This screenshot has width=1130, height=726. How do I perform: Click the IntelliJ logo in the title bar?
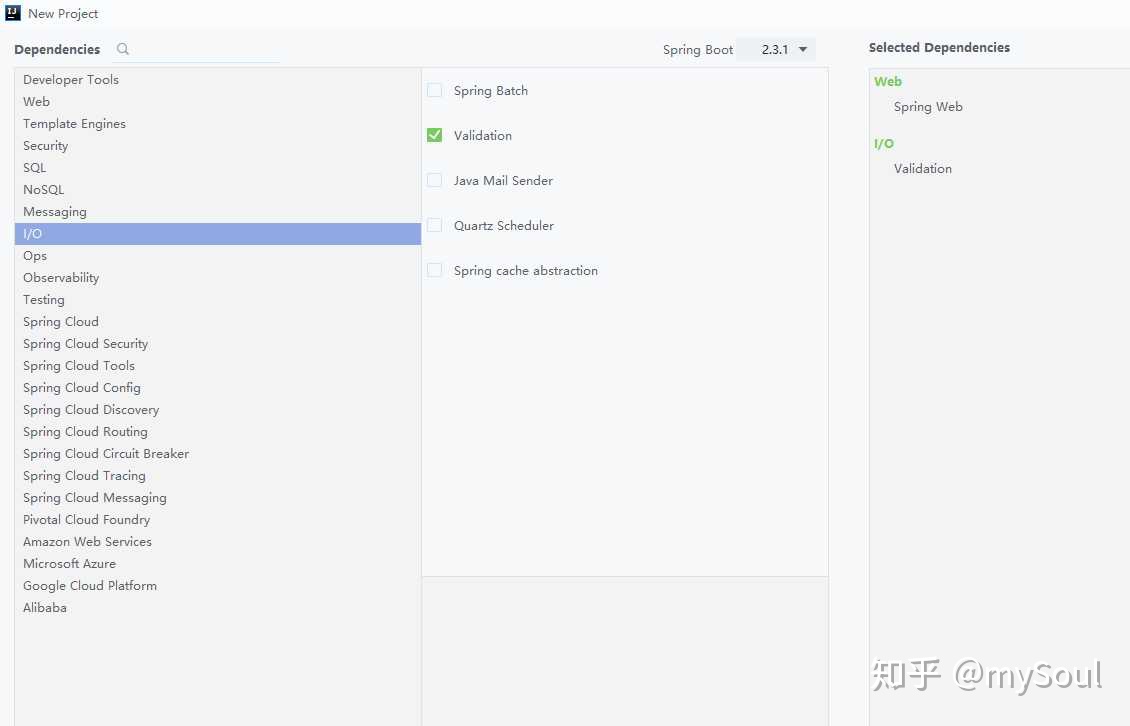[x=13, y=13]
